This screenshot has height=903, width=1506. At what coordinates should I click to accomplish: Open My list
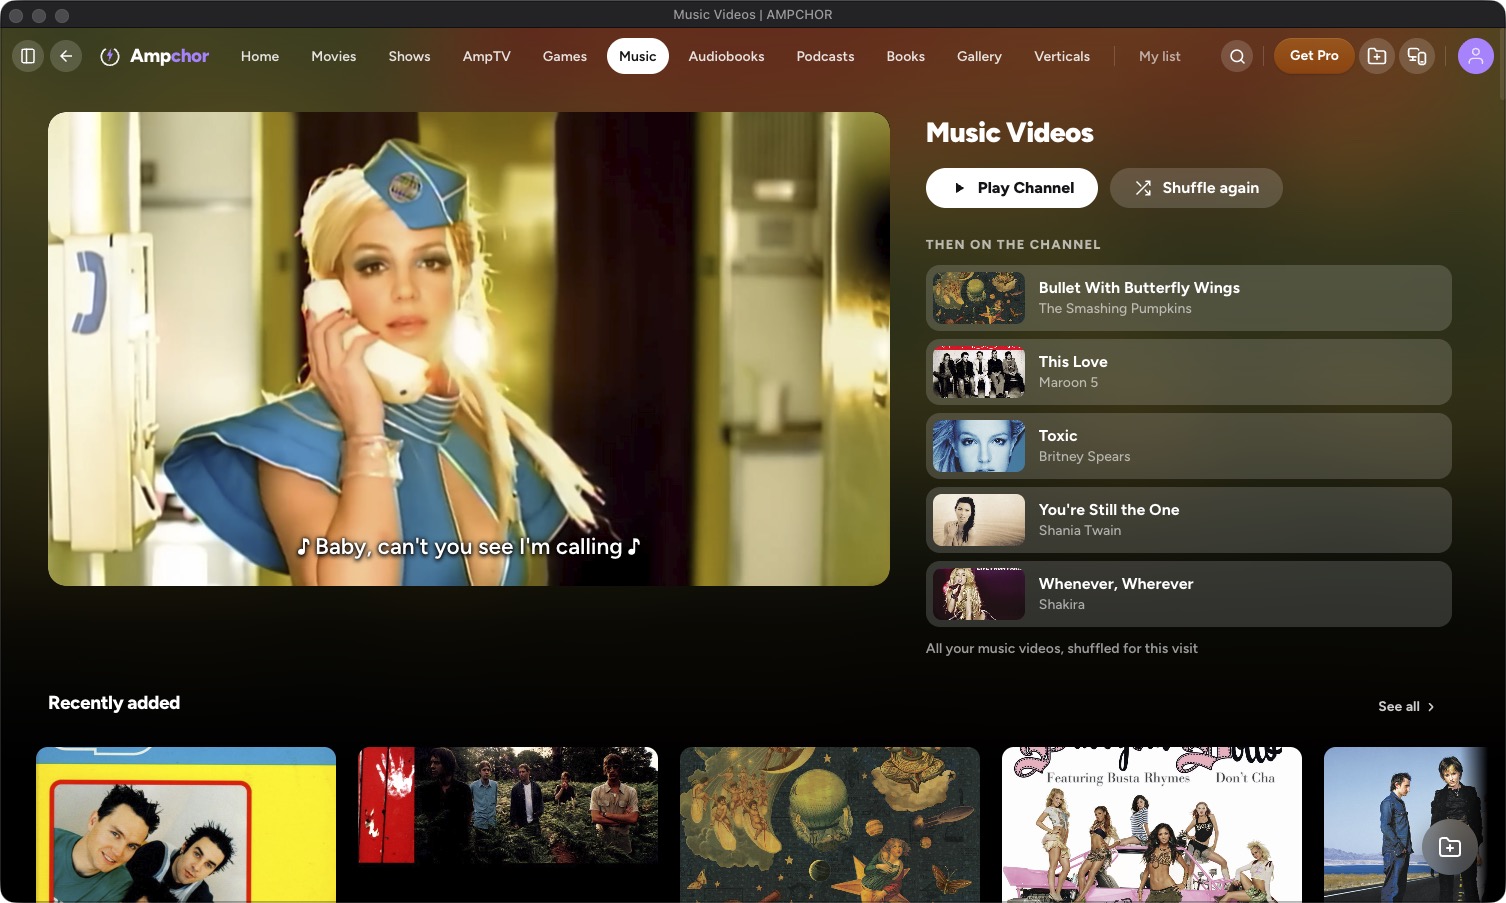[x=1160, y=56]
